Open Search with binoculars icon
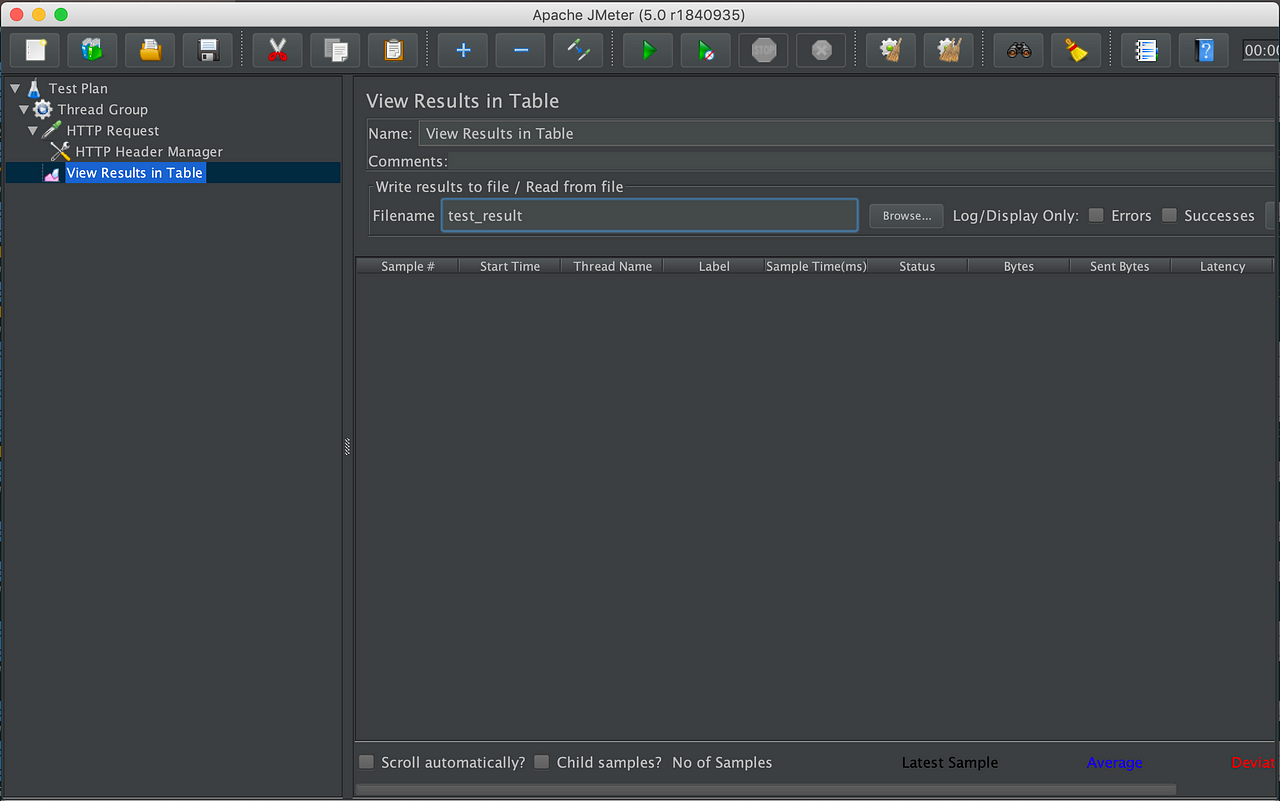Viewport: 1280px width, 801px height. [x=1019, y=49]
